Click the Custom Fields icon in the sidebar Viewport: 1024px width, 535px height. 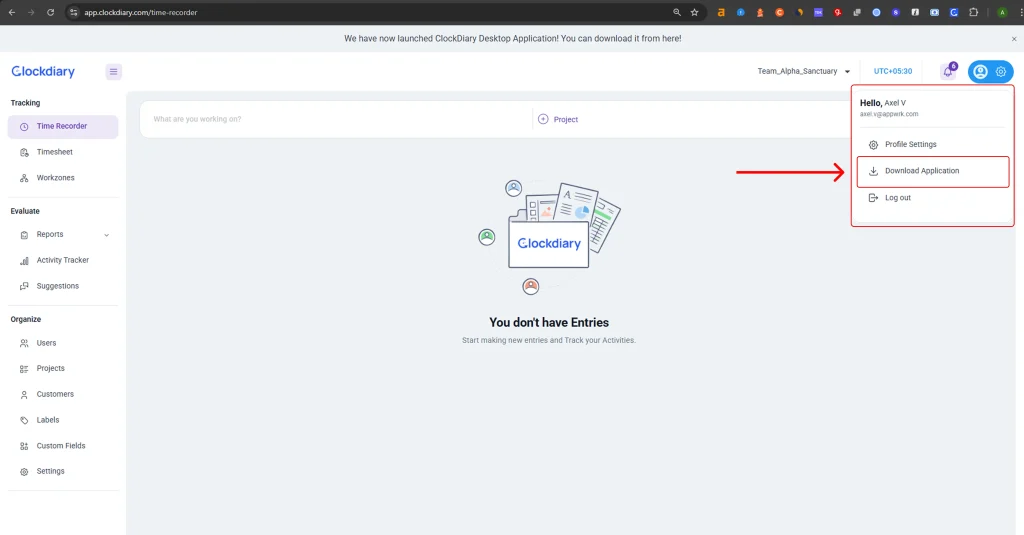[24, 446]
